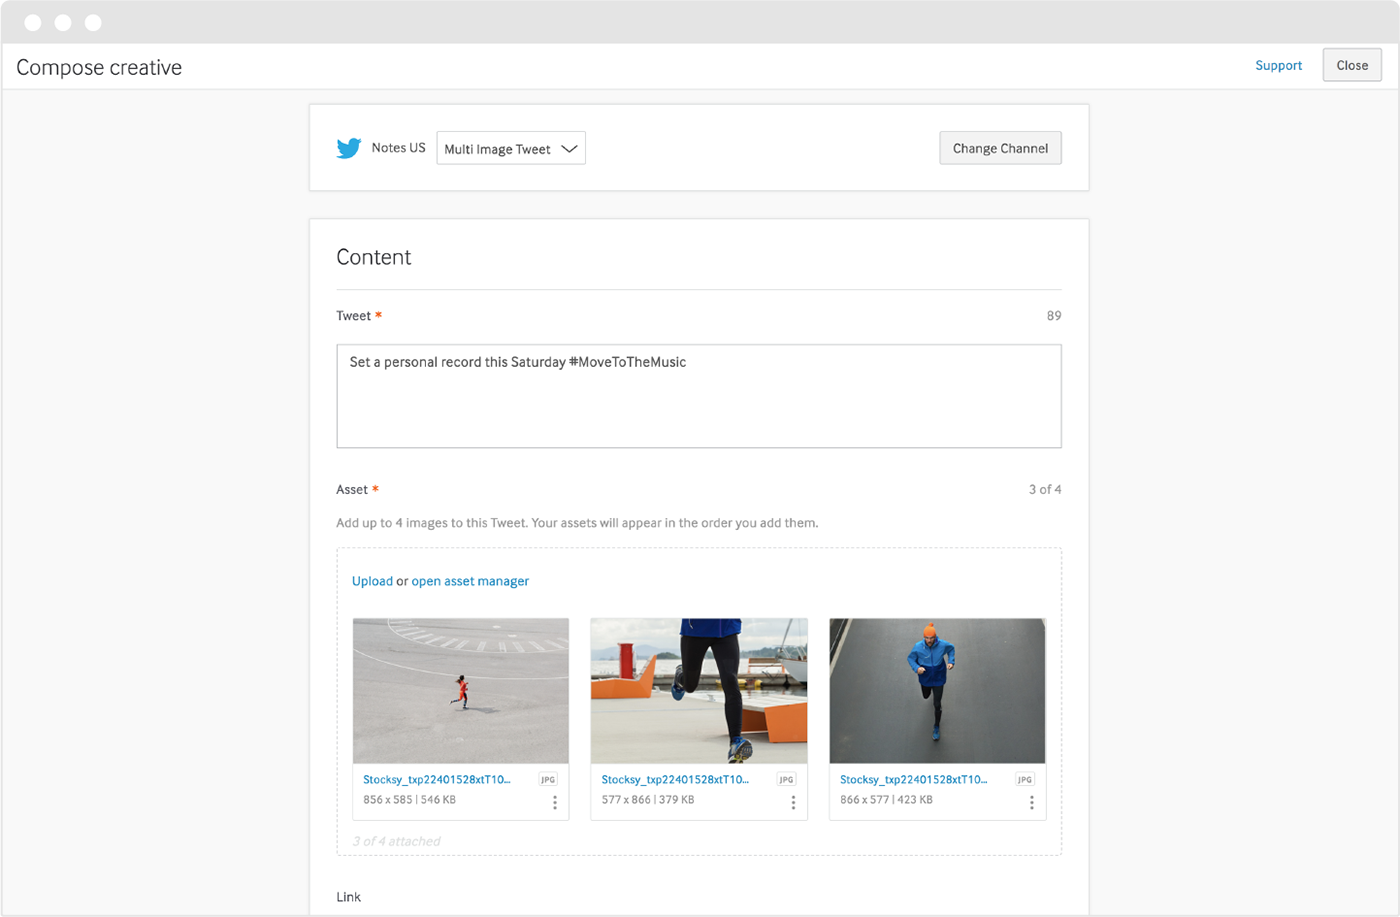1400x917 pixels.
Task: Click open asset manager link
Action: [x=470, y=581]
